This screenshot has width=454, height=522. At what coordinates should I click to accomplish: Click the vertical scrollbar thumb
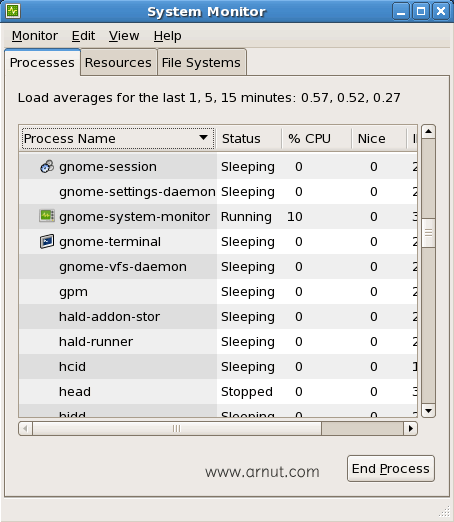(428, 233)
